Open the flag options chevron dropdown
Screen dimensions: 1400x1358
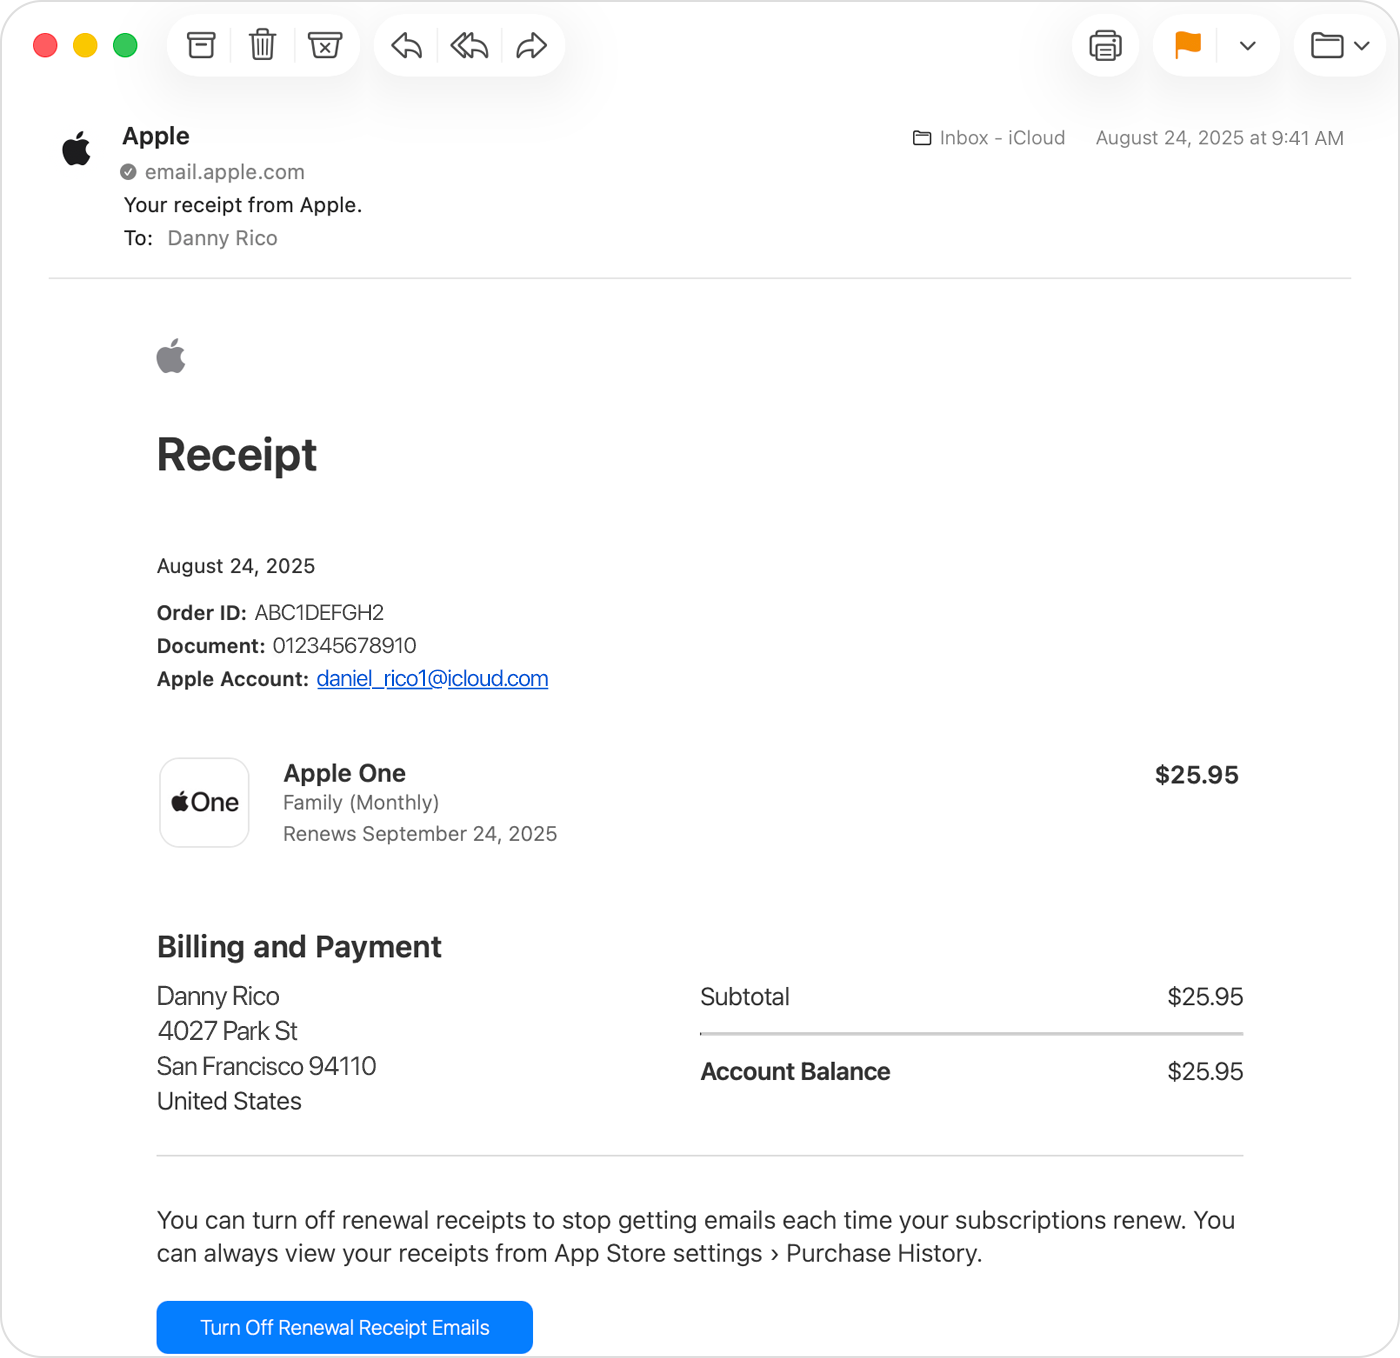[1247, 45]
